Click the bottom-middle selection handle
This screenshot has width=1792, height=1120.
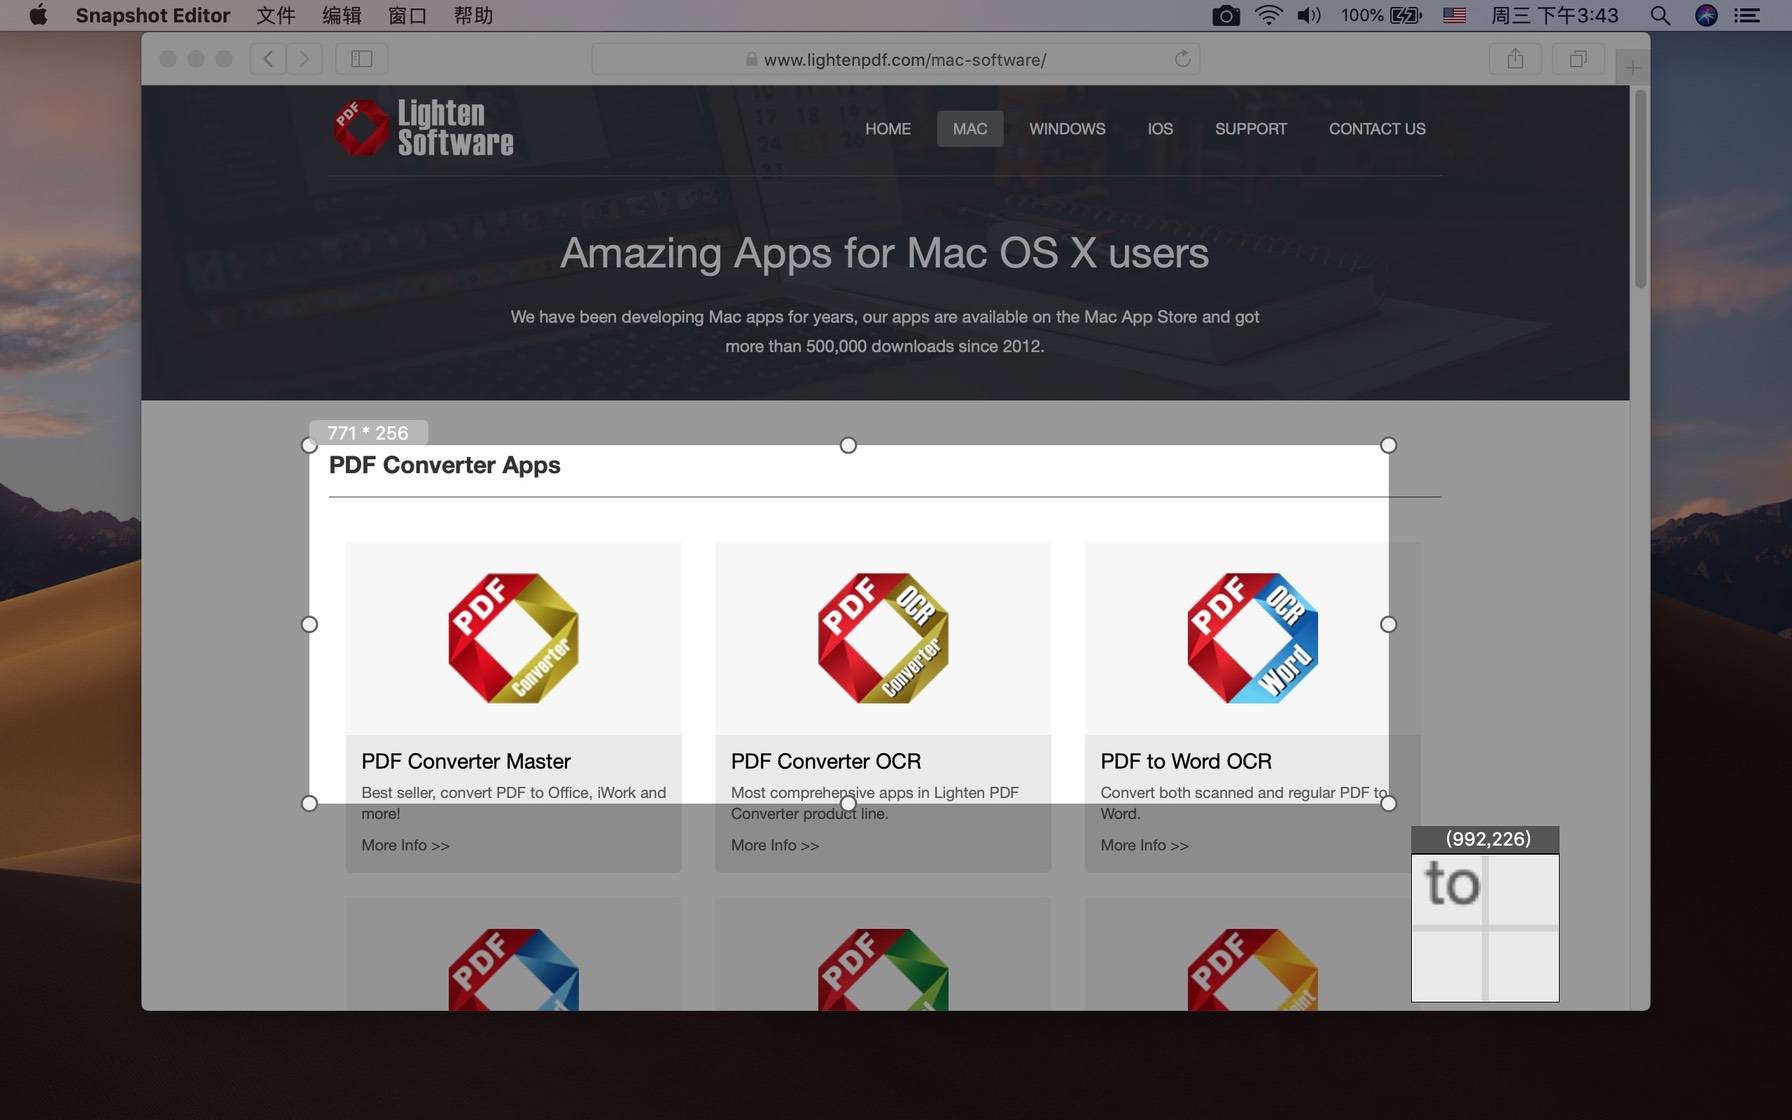click(848, 803)
